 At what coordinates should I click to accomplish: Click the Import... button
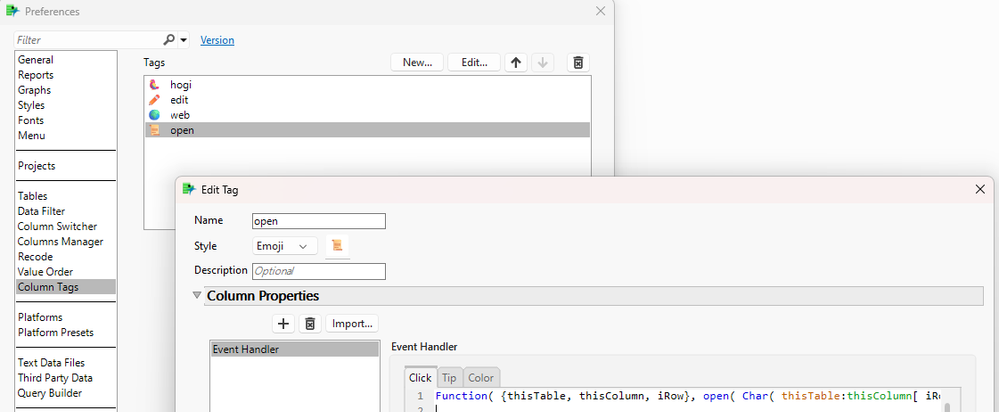click(352, 323)
